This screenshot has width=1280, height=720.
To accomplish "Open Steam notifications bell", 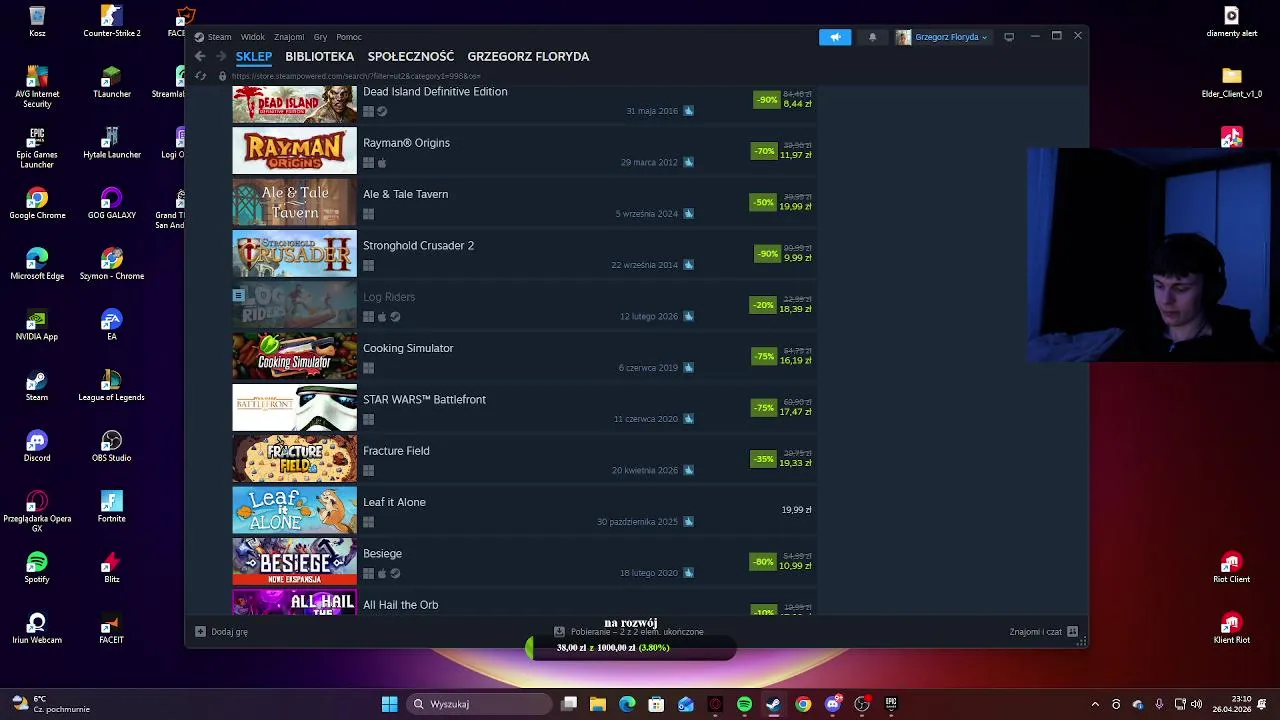I will tap(872, 37).
